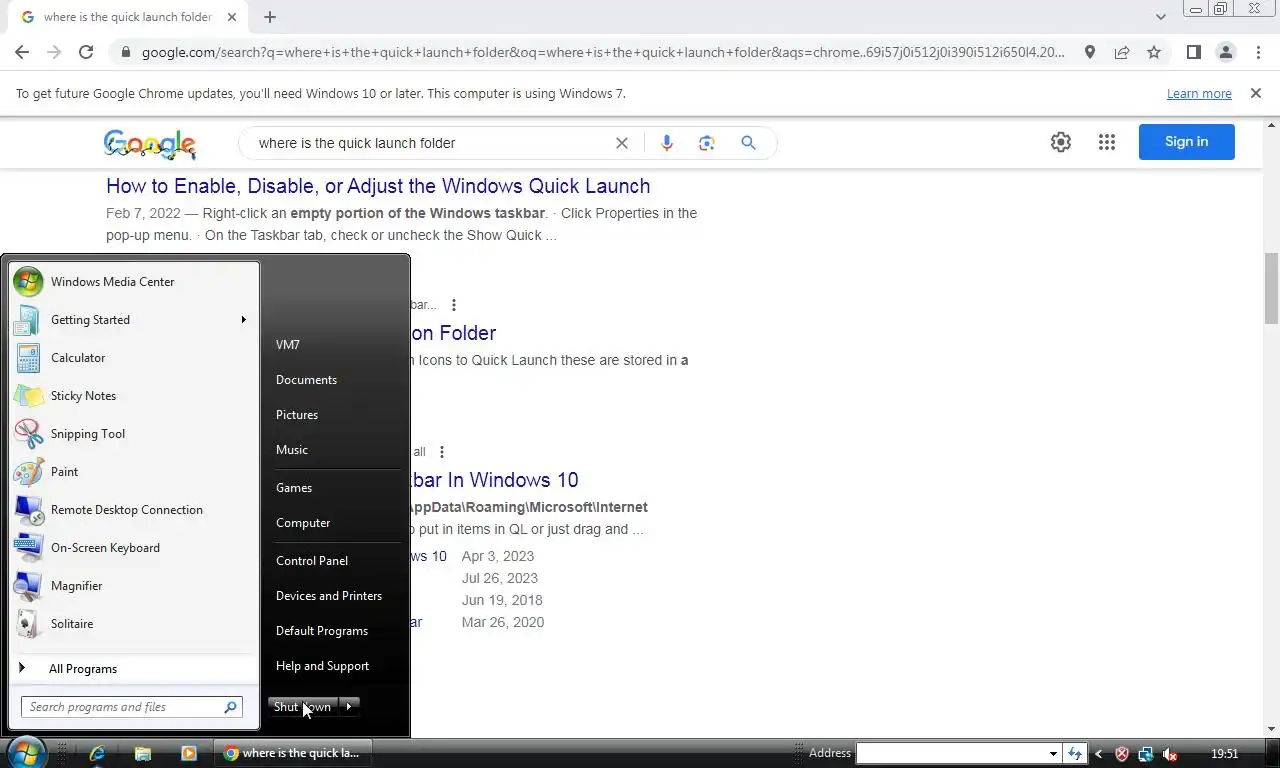Open the Chrome tab search dropdown

tap(1161, 17)
